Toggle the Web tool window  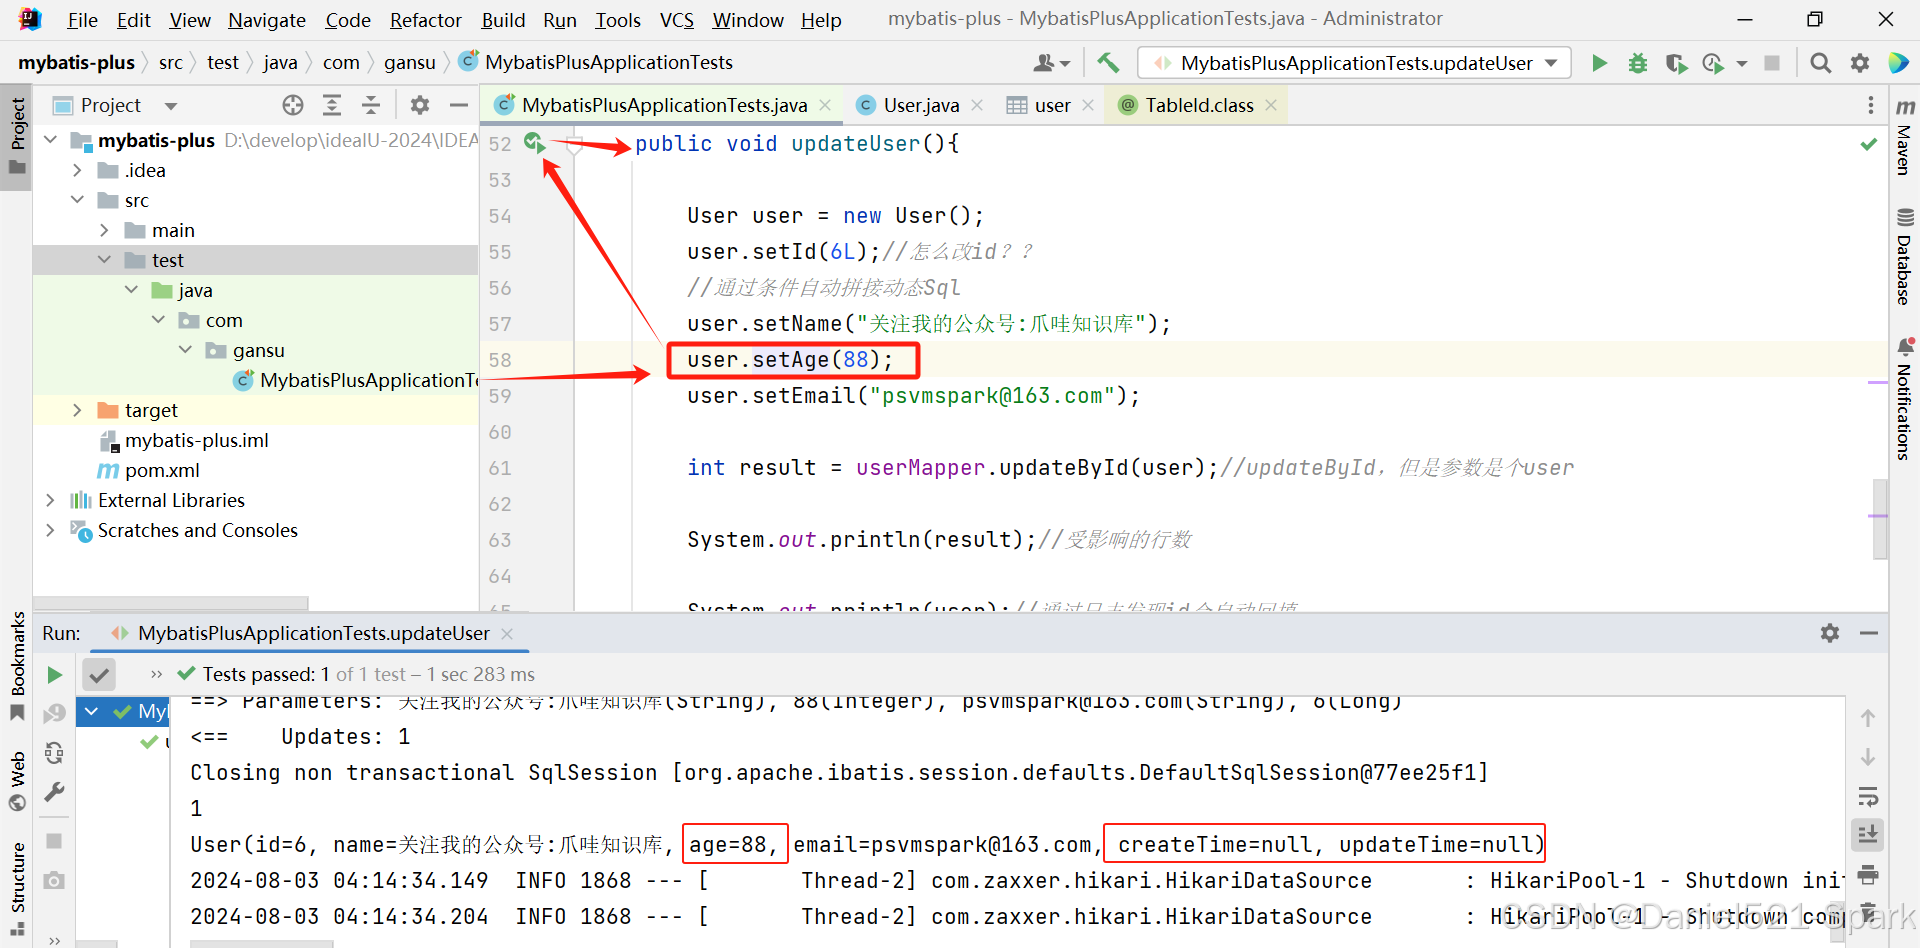pos(17,781)
